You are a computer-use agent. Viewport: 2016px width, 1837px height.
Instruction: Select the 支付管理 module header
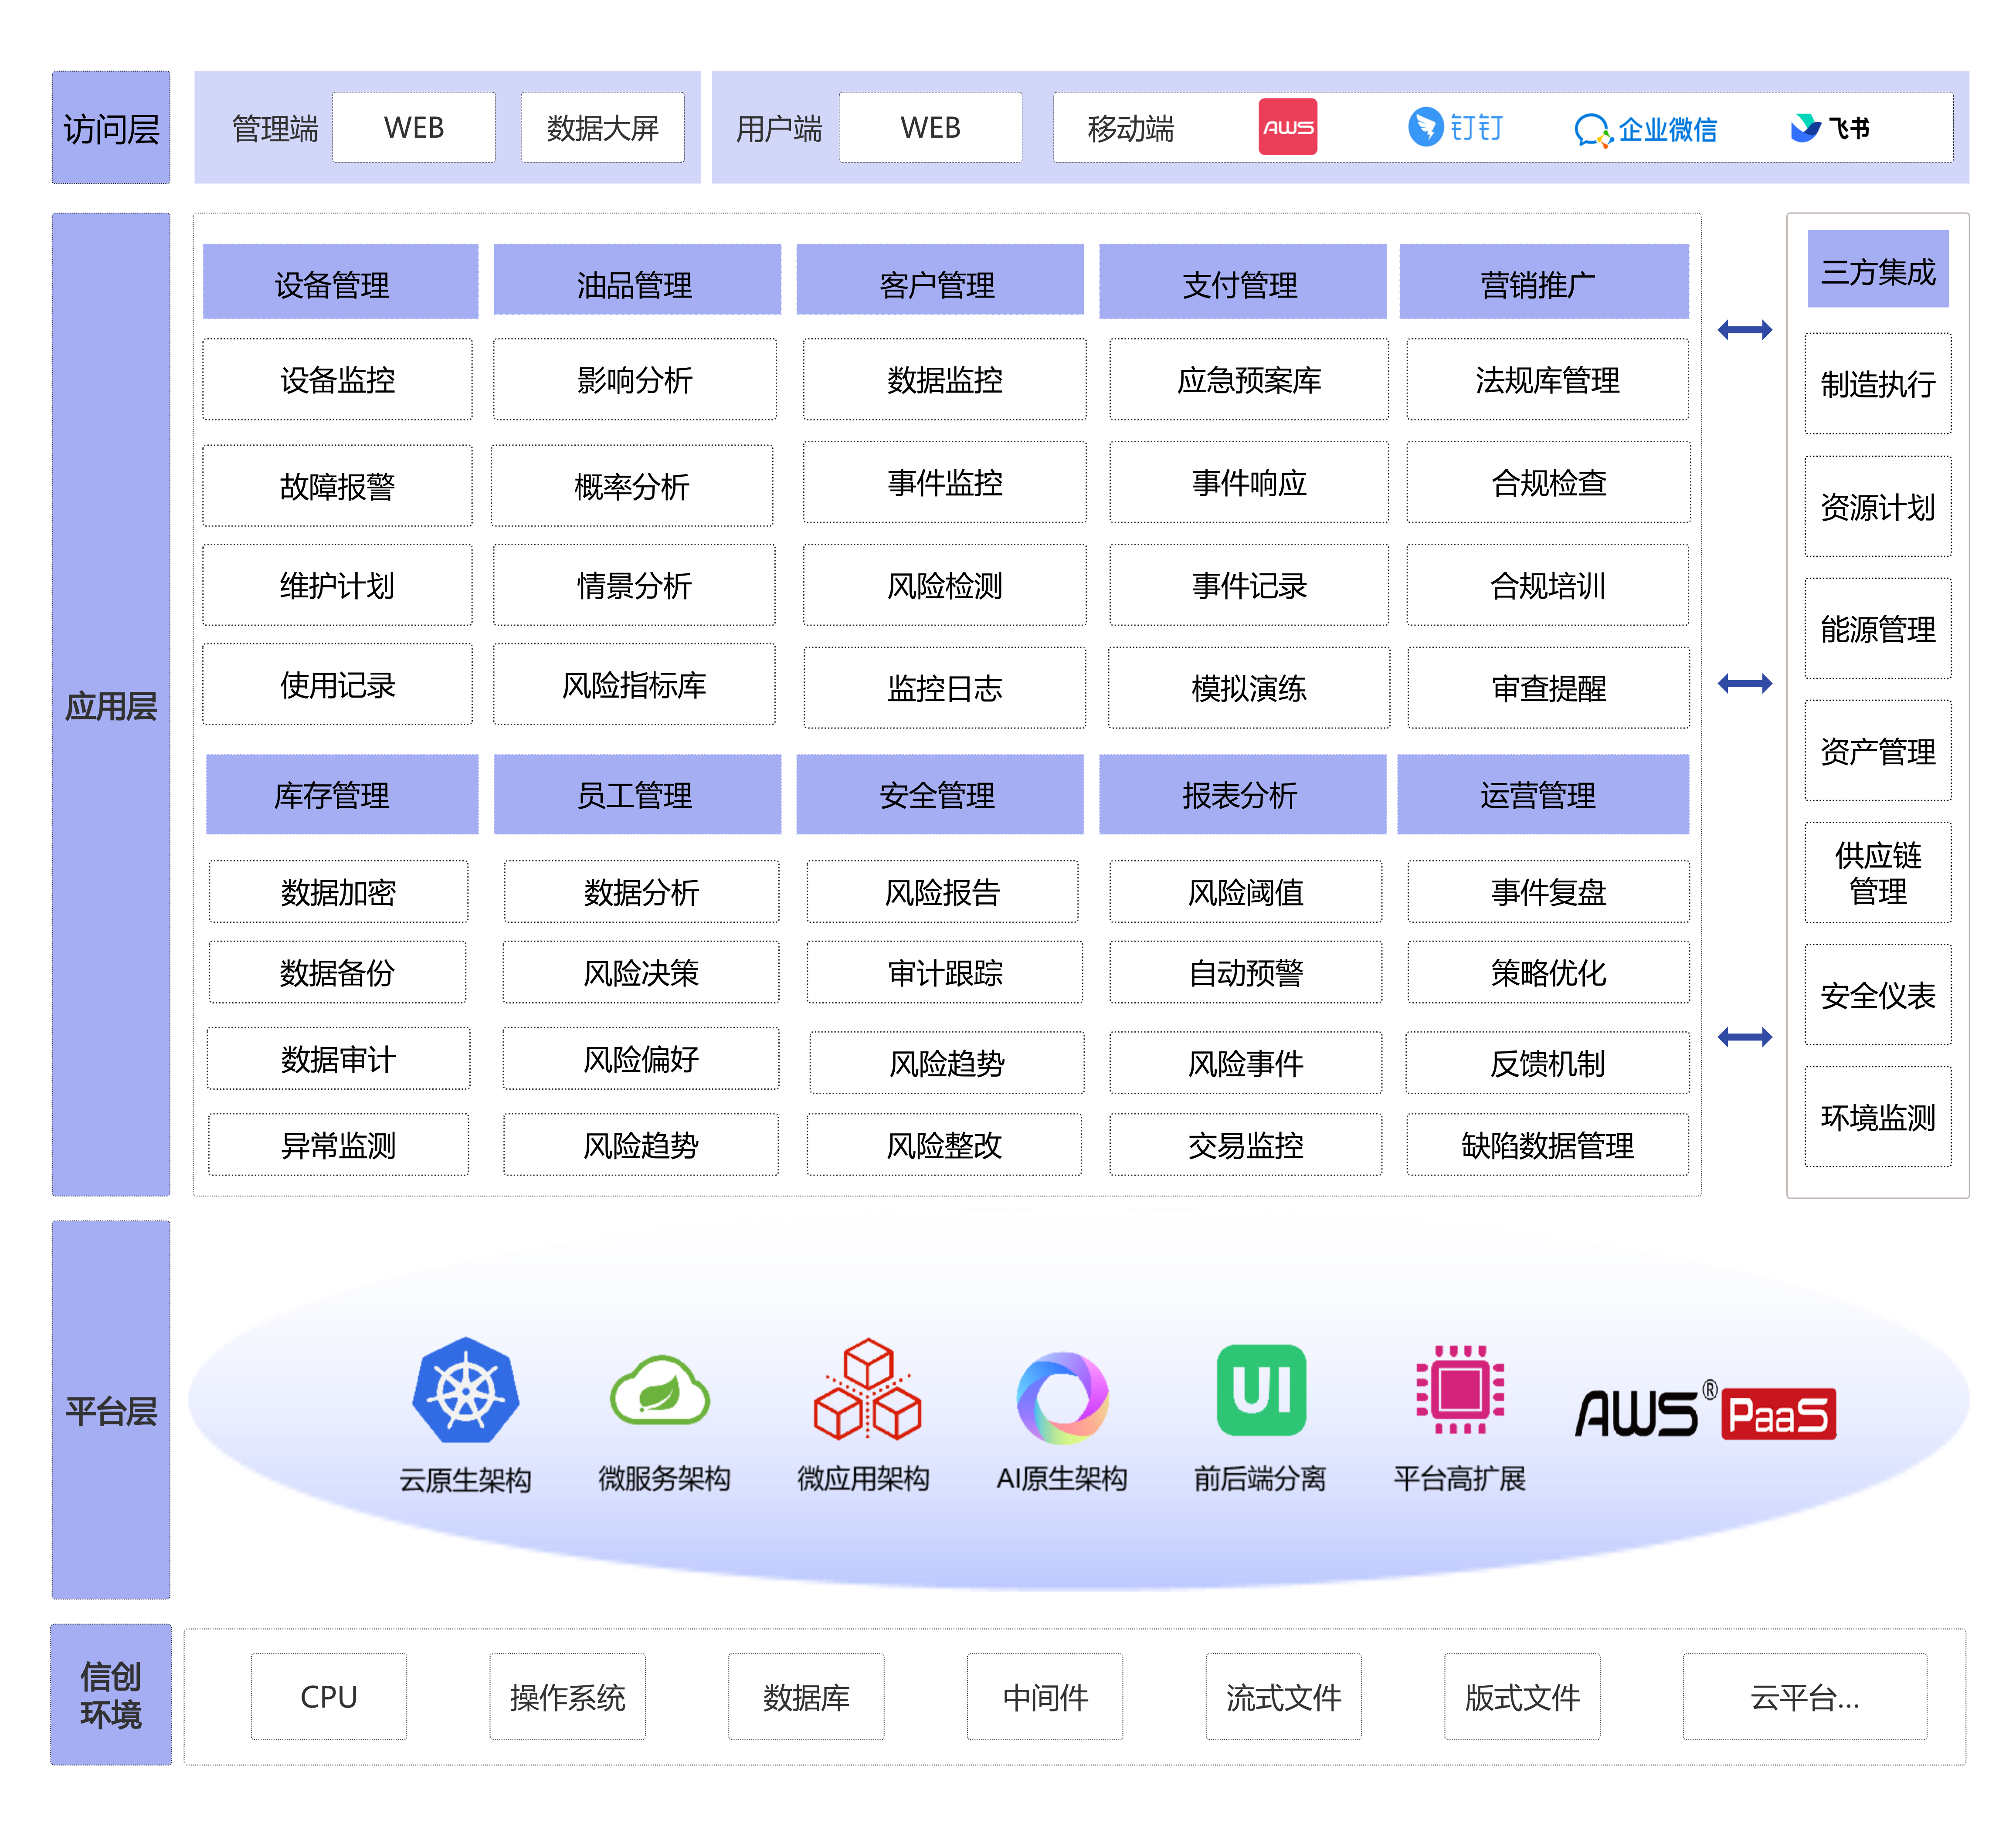click(1243, 282)
